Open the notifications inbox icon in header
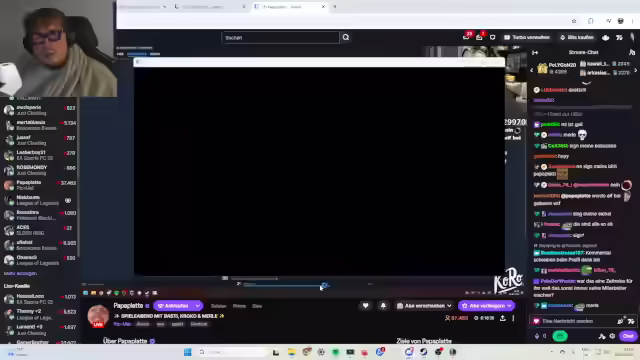This screenshot has height=360, width=640. [x=479, y=37]
